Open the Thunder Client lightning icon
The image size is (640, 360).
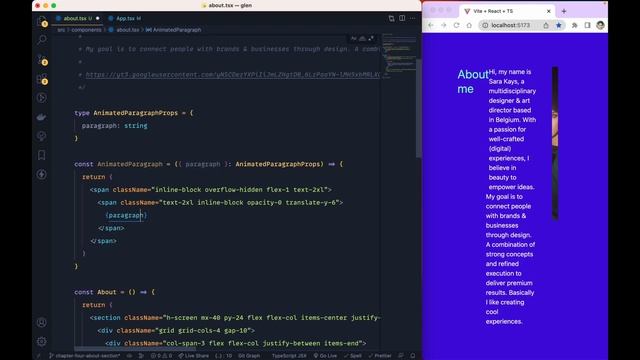(42, 174)
